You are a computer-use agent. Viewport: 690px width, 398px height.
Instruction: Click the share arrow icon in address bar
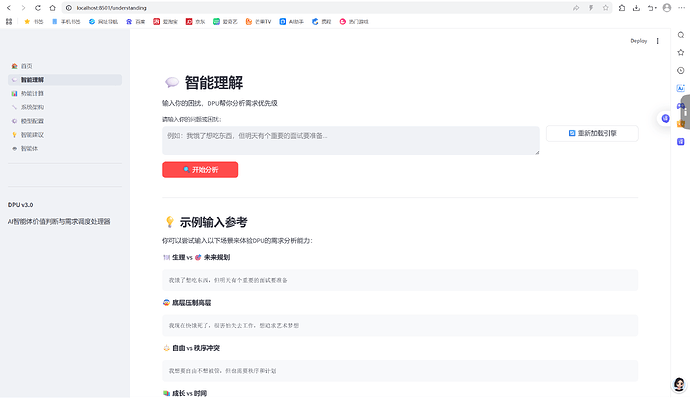pos(576,8)
